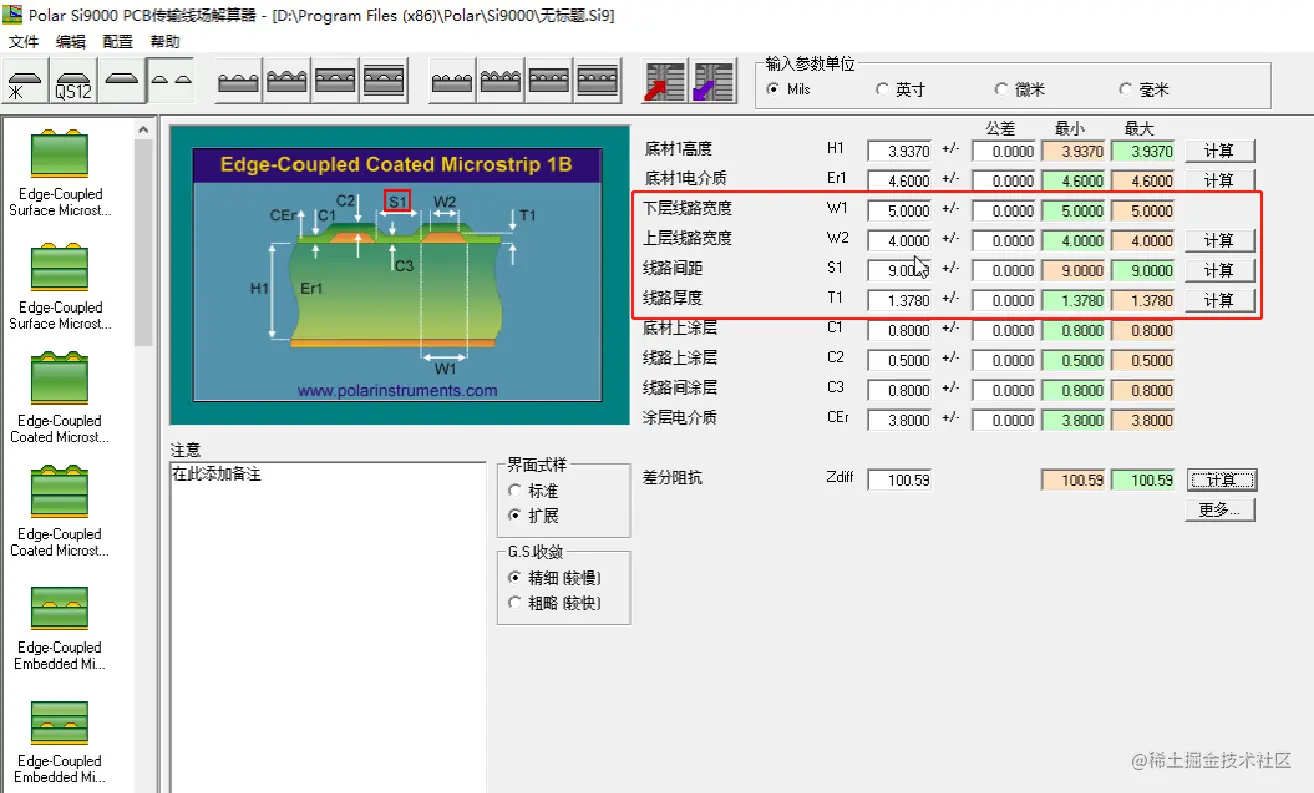Click the H1 minimum value 3.9370

[1073, 151]
